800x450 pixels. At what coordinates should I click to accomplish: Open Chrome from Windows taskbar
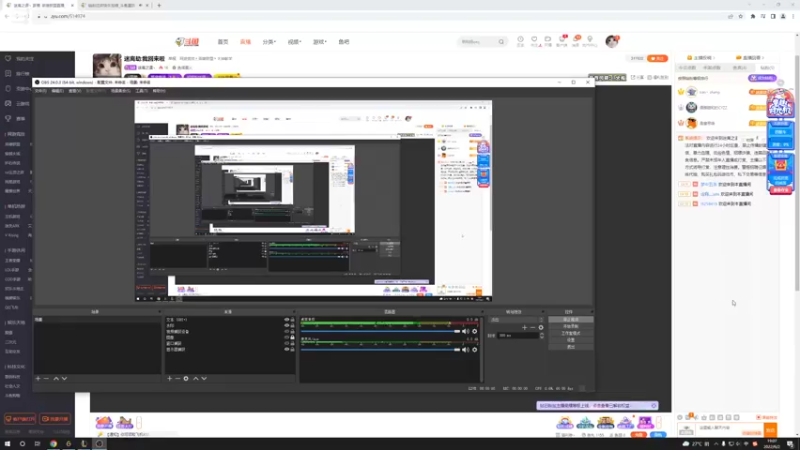[x=53, y=444]
